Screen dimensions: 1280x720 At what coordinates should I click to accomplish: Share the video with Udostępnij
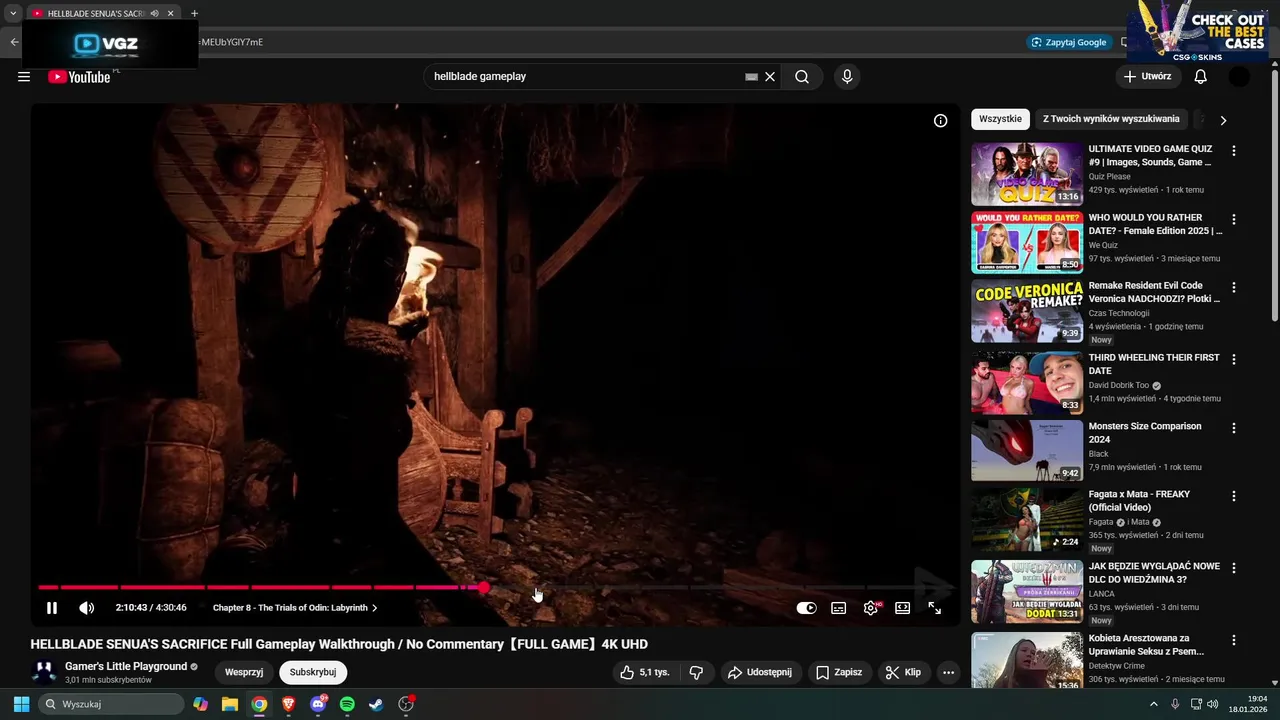coord(760,672)
